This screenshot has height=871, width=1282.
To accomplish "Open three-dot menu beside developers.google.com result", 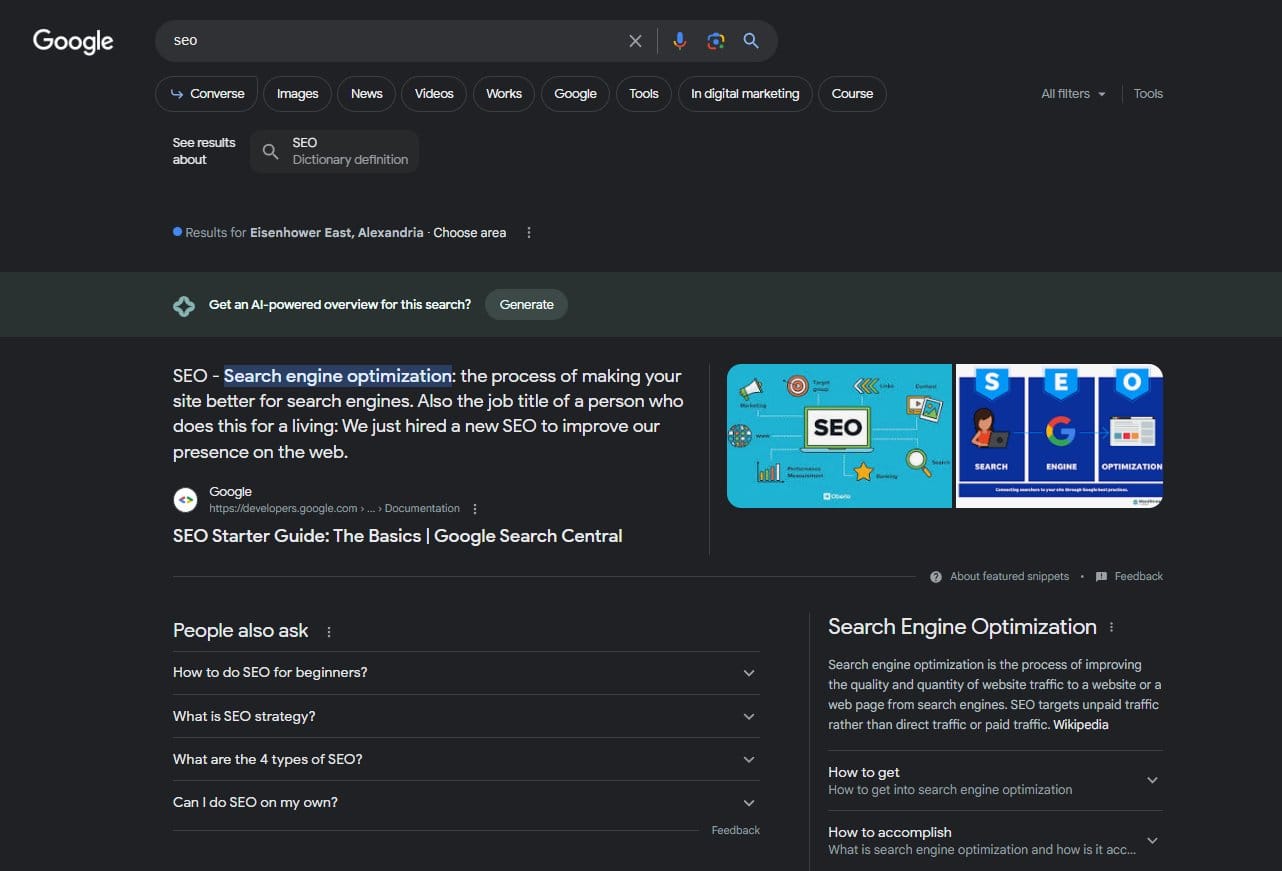I will (475, 509).
